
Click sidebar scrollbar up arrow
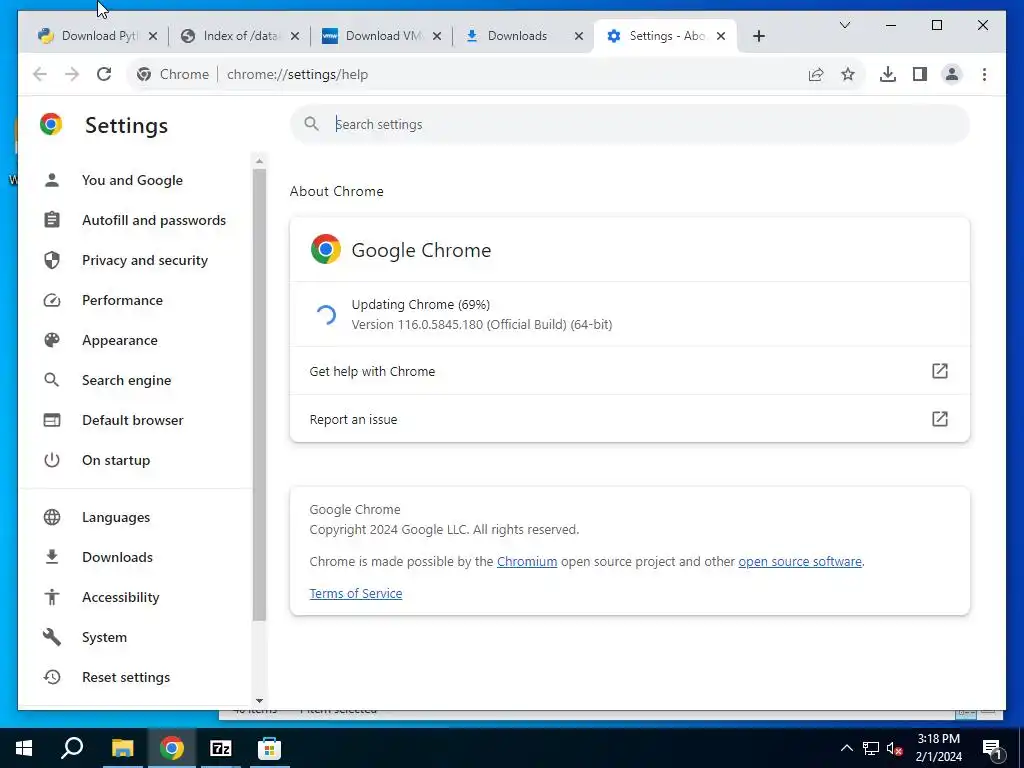259,161
